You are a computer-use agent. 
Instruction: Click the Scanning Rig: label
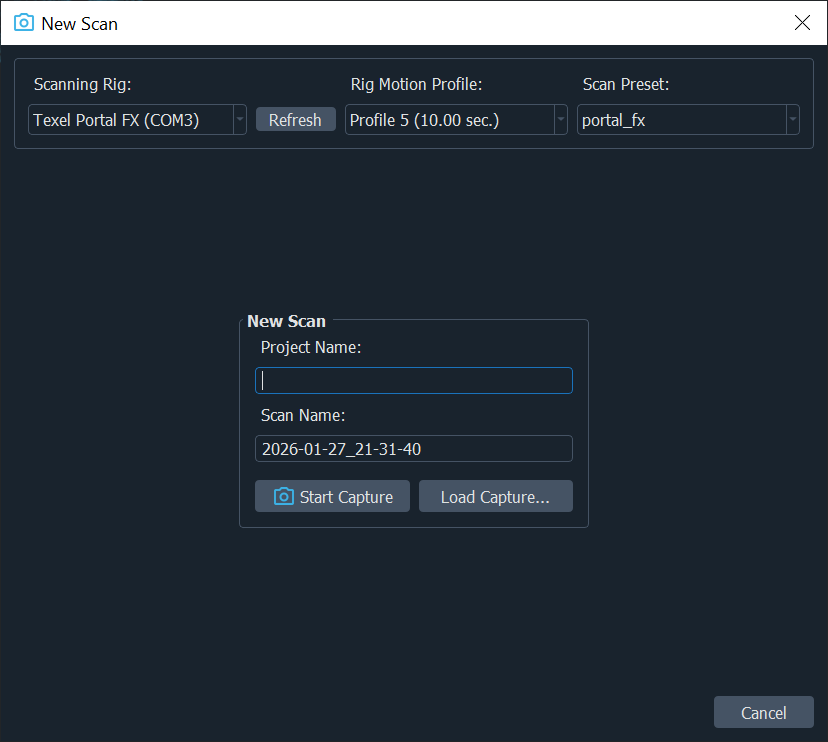click(83, 84)
